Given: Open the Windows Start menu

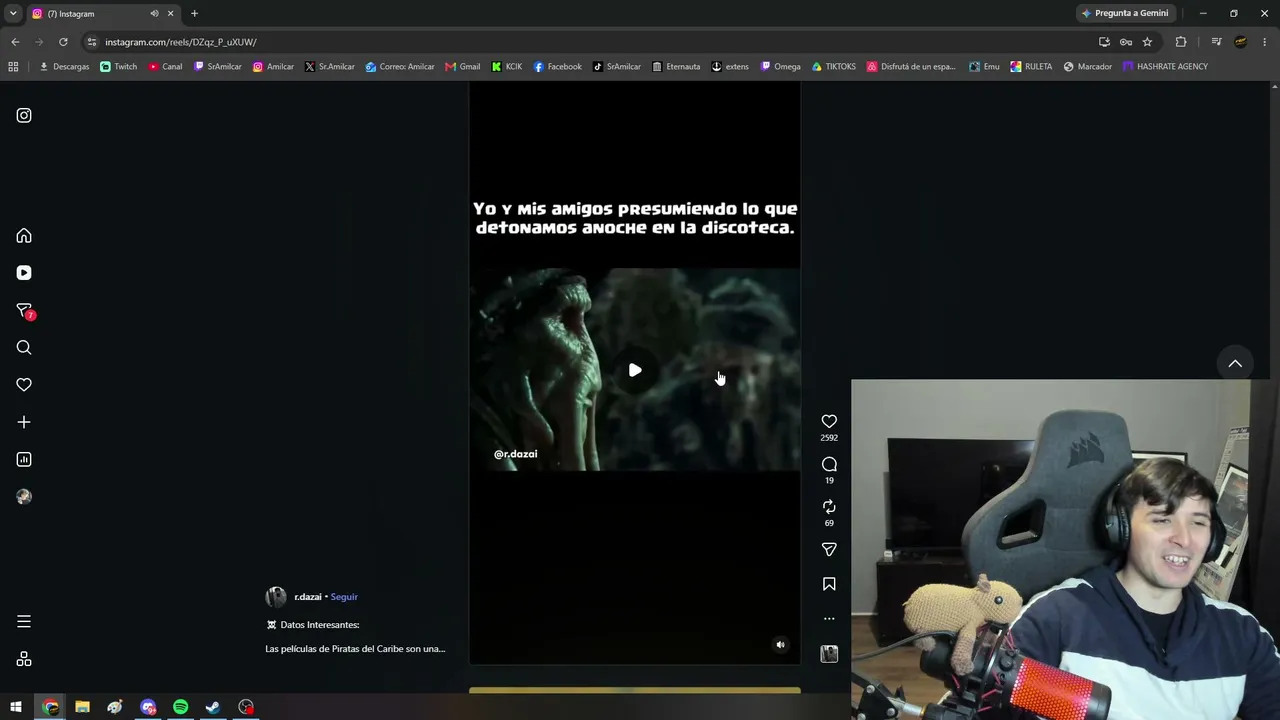Looking at the screenshot, I should (16, 707).
